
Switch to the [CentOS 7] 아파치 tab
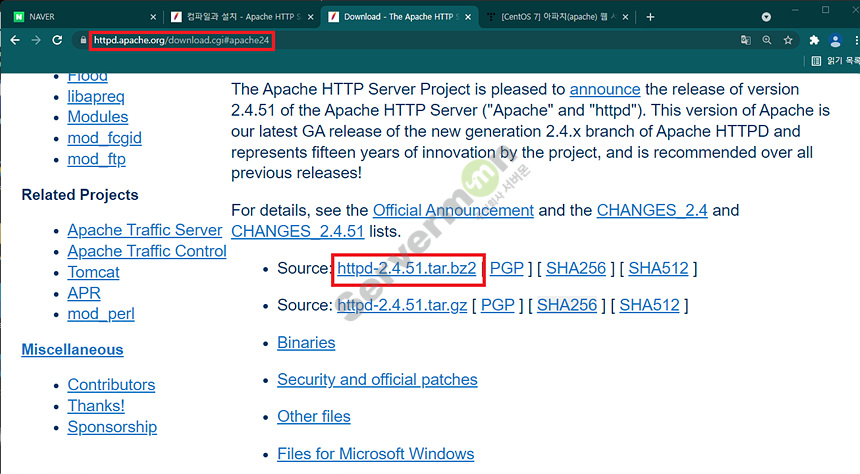556,17
